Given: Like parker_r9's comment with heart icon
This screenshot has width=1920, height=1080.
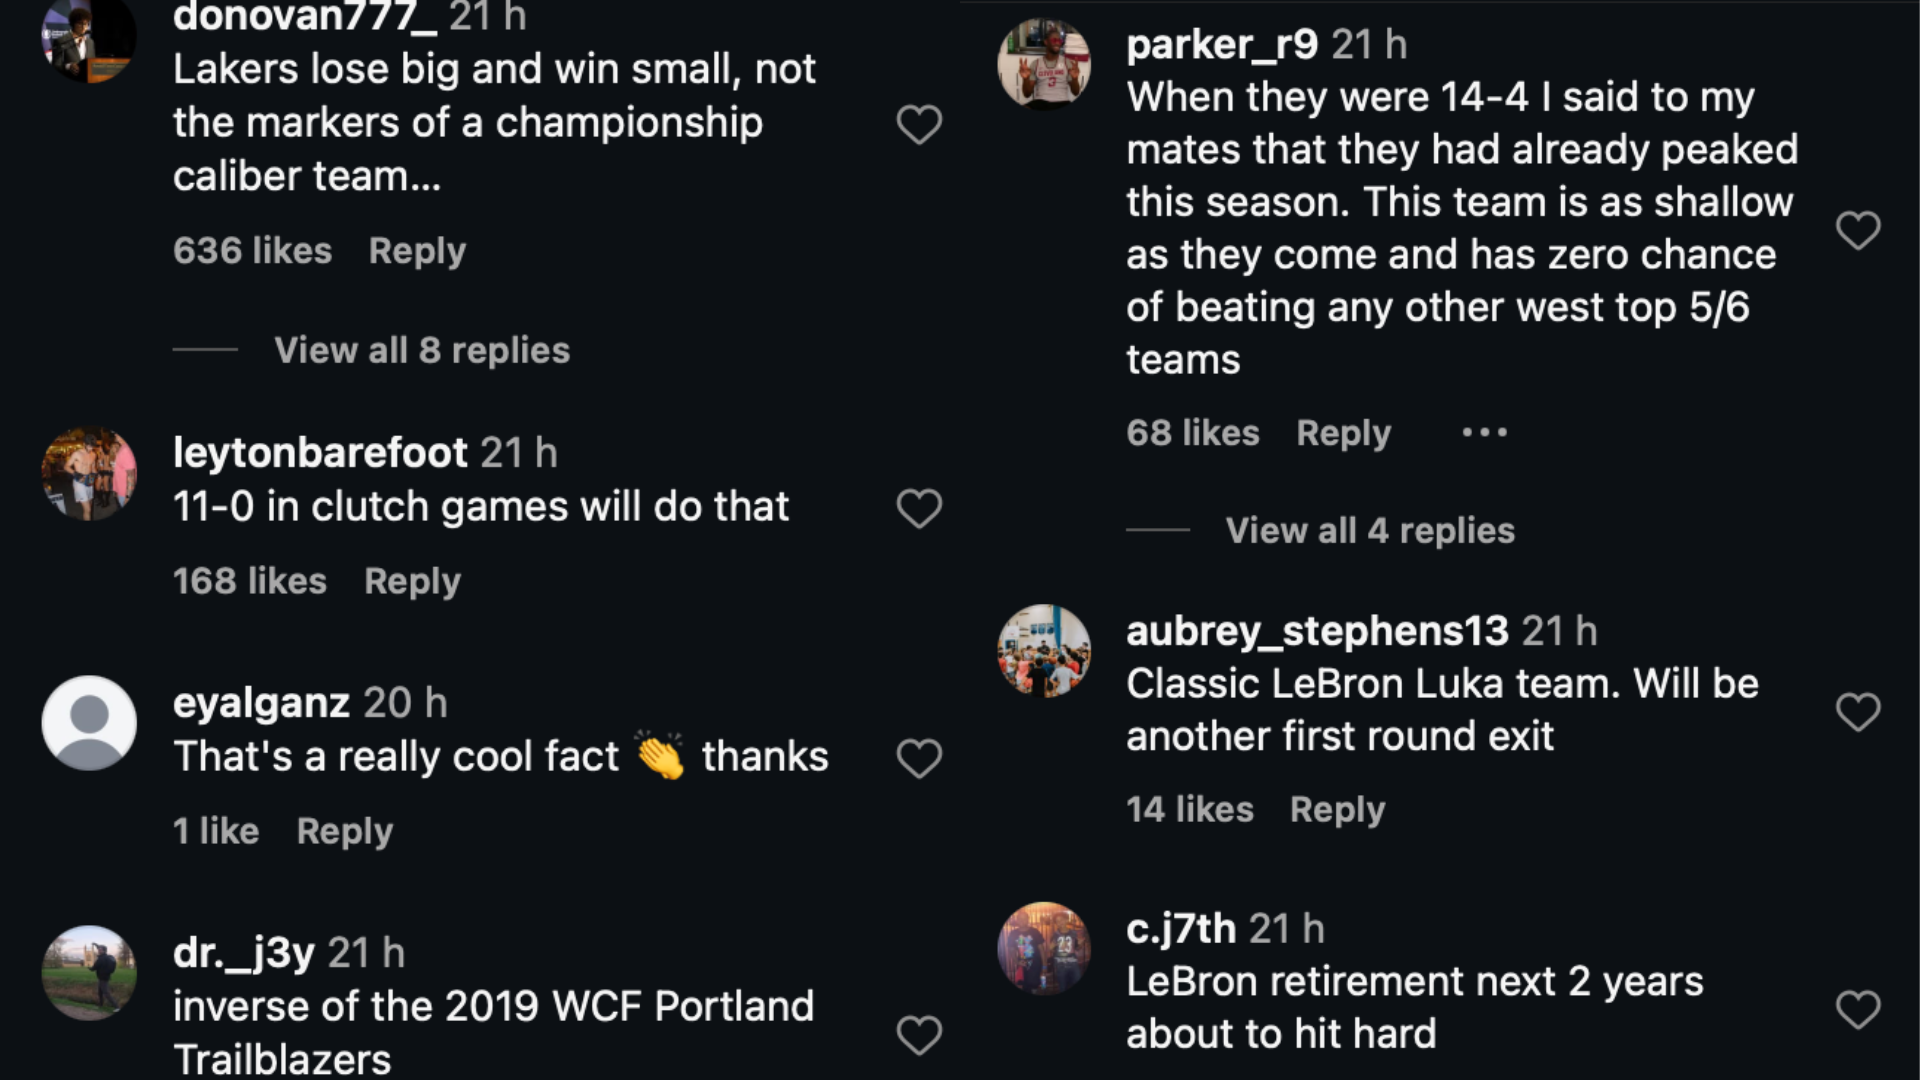Looking at the screenshot, I should click(x=1858, y=231).
